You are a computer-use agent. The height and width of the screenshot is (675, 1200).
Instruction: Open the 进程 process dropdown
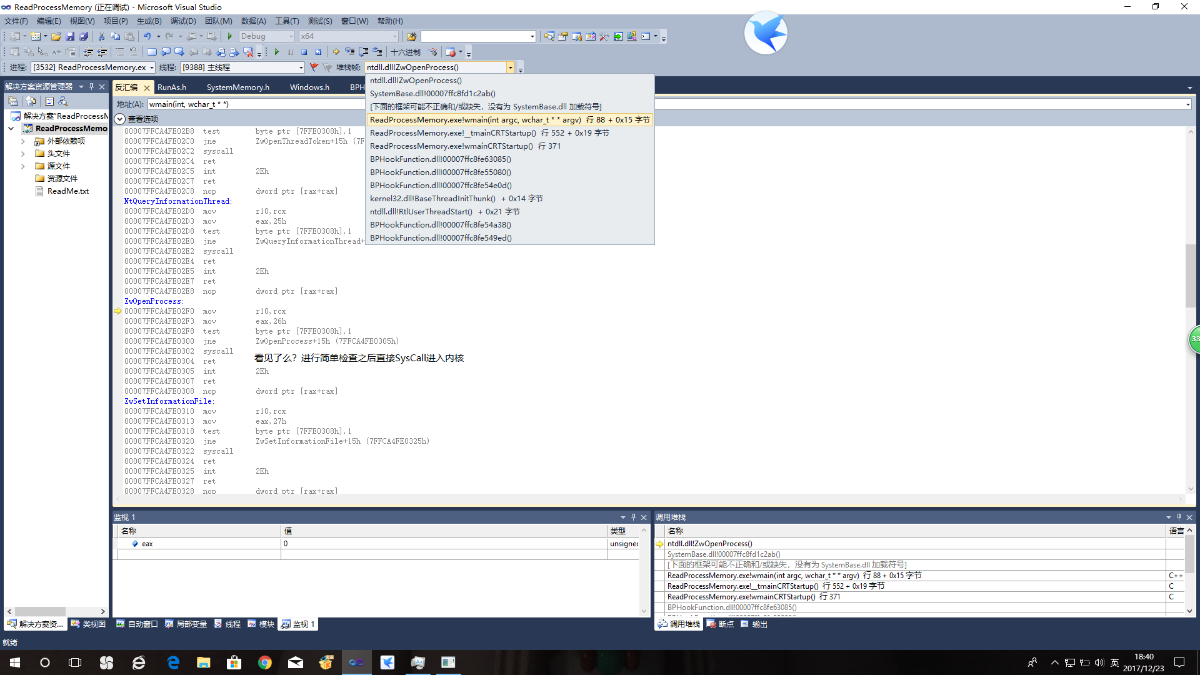pyautogui.click(x=151, y=67)
